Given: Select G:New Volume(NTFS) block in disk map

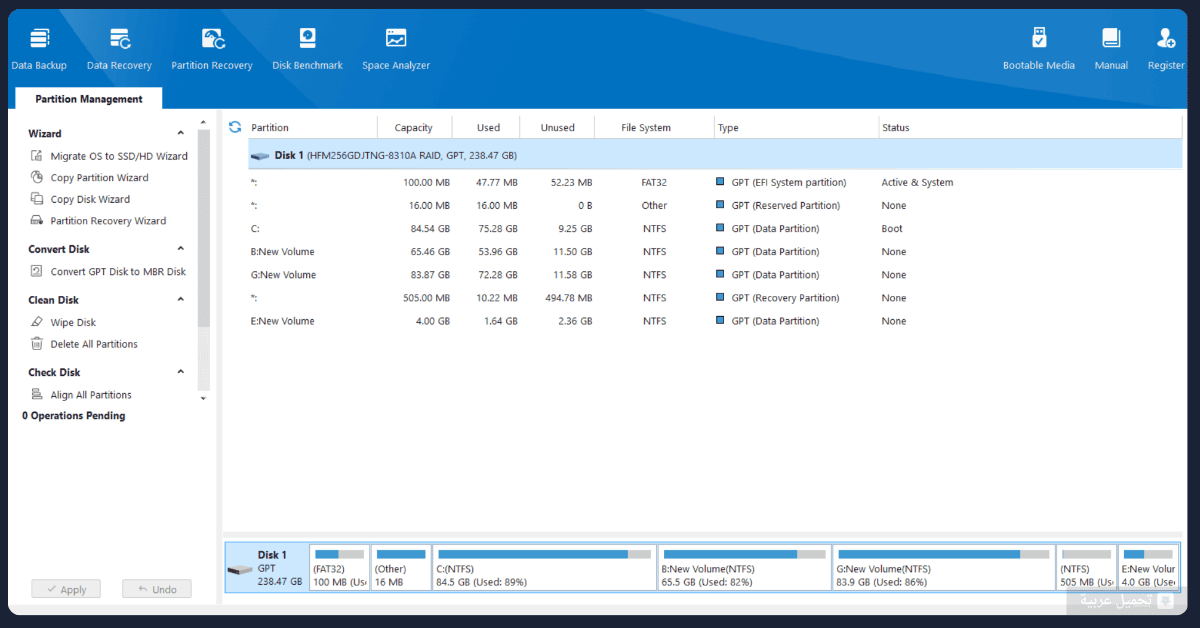Looking at the screenshot, I should tap(944, 568).
